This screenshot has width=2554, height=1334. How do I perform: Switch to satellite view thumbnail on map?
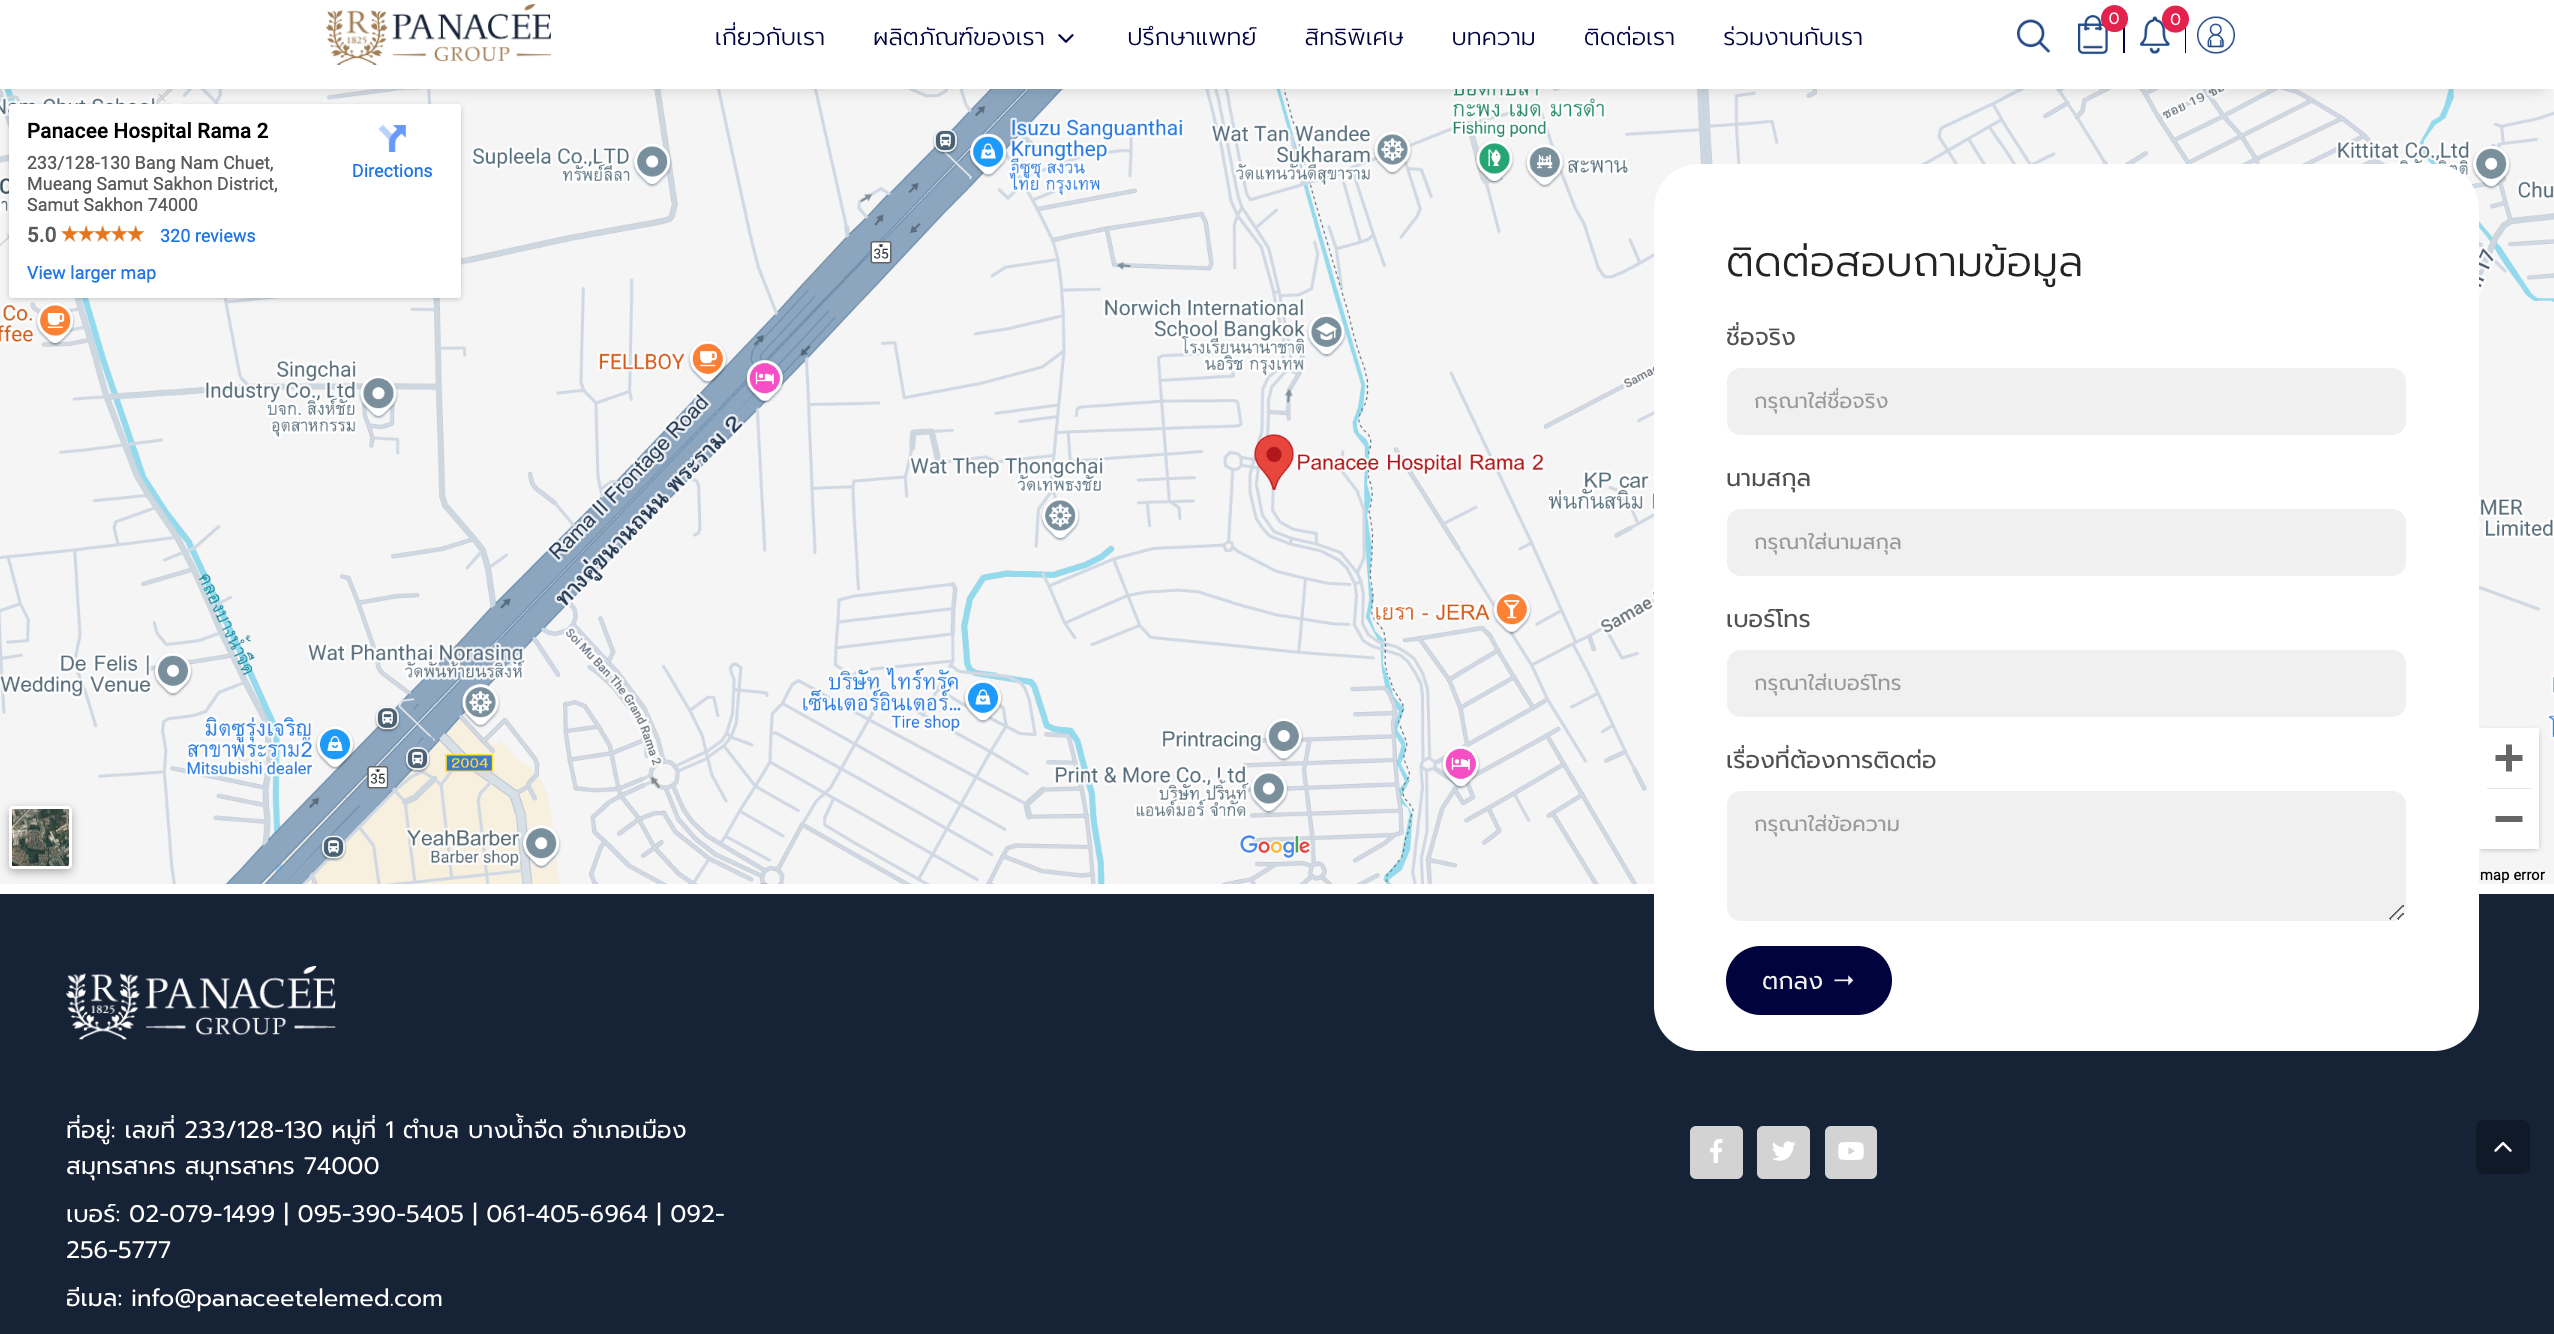40,837
